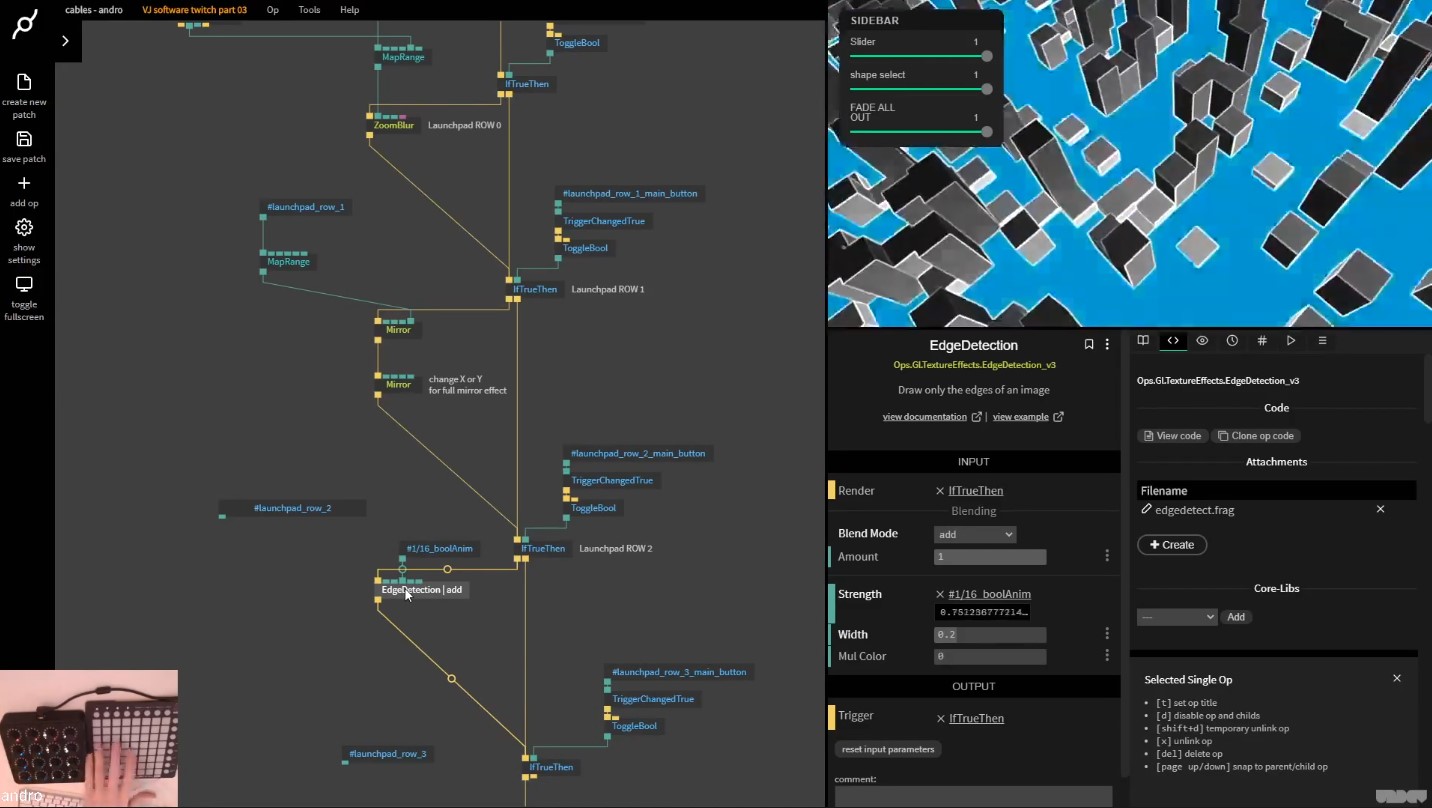Collapse the left sidebar with the arrow

(66, 42)
